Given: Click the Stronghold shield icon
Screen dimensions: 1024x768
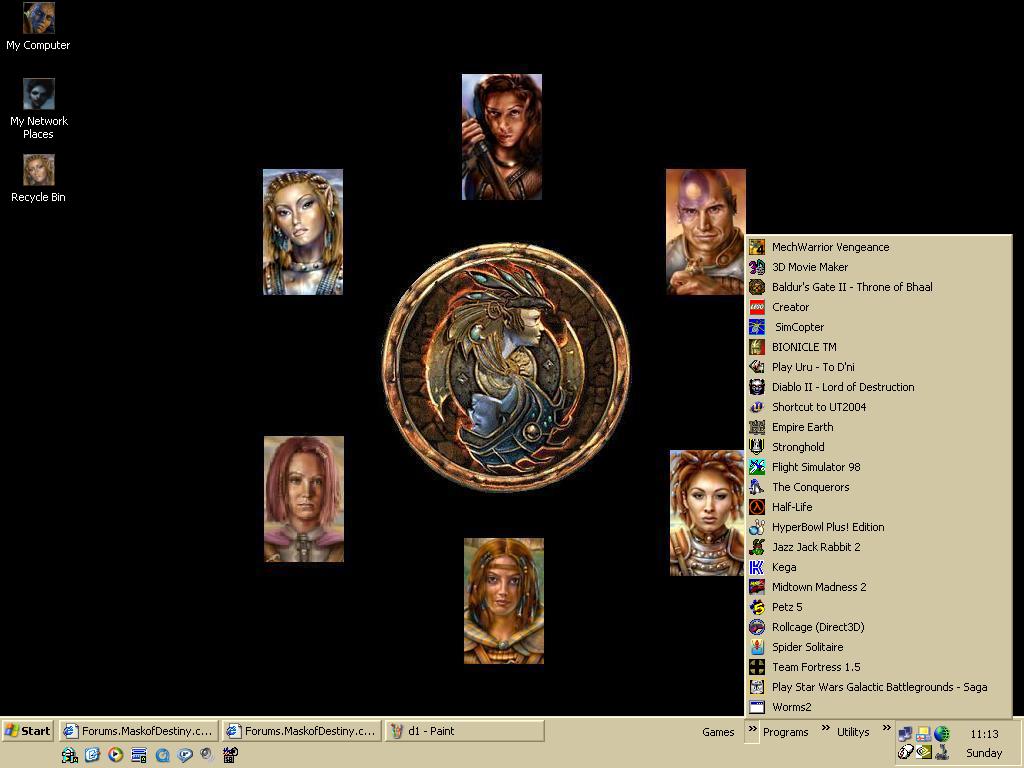Looking at the screenshot, I should click(x=757, y=447).
